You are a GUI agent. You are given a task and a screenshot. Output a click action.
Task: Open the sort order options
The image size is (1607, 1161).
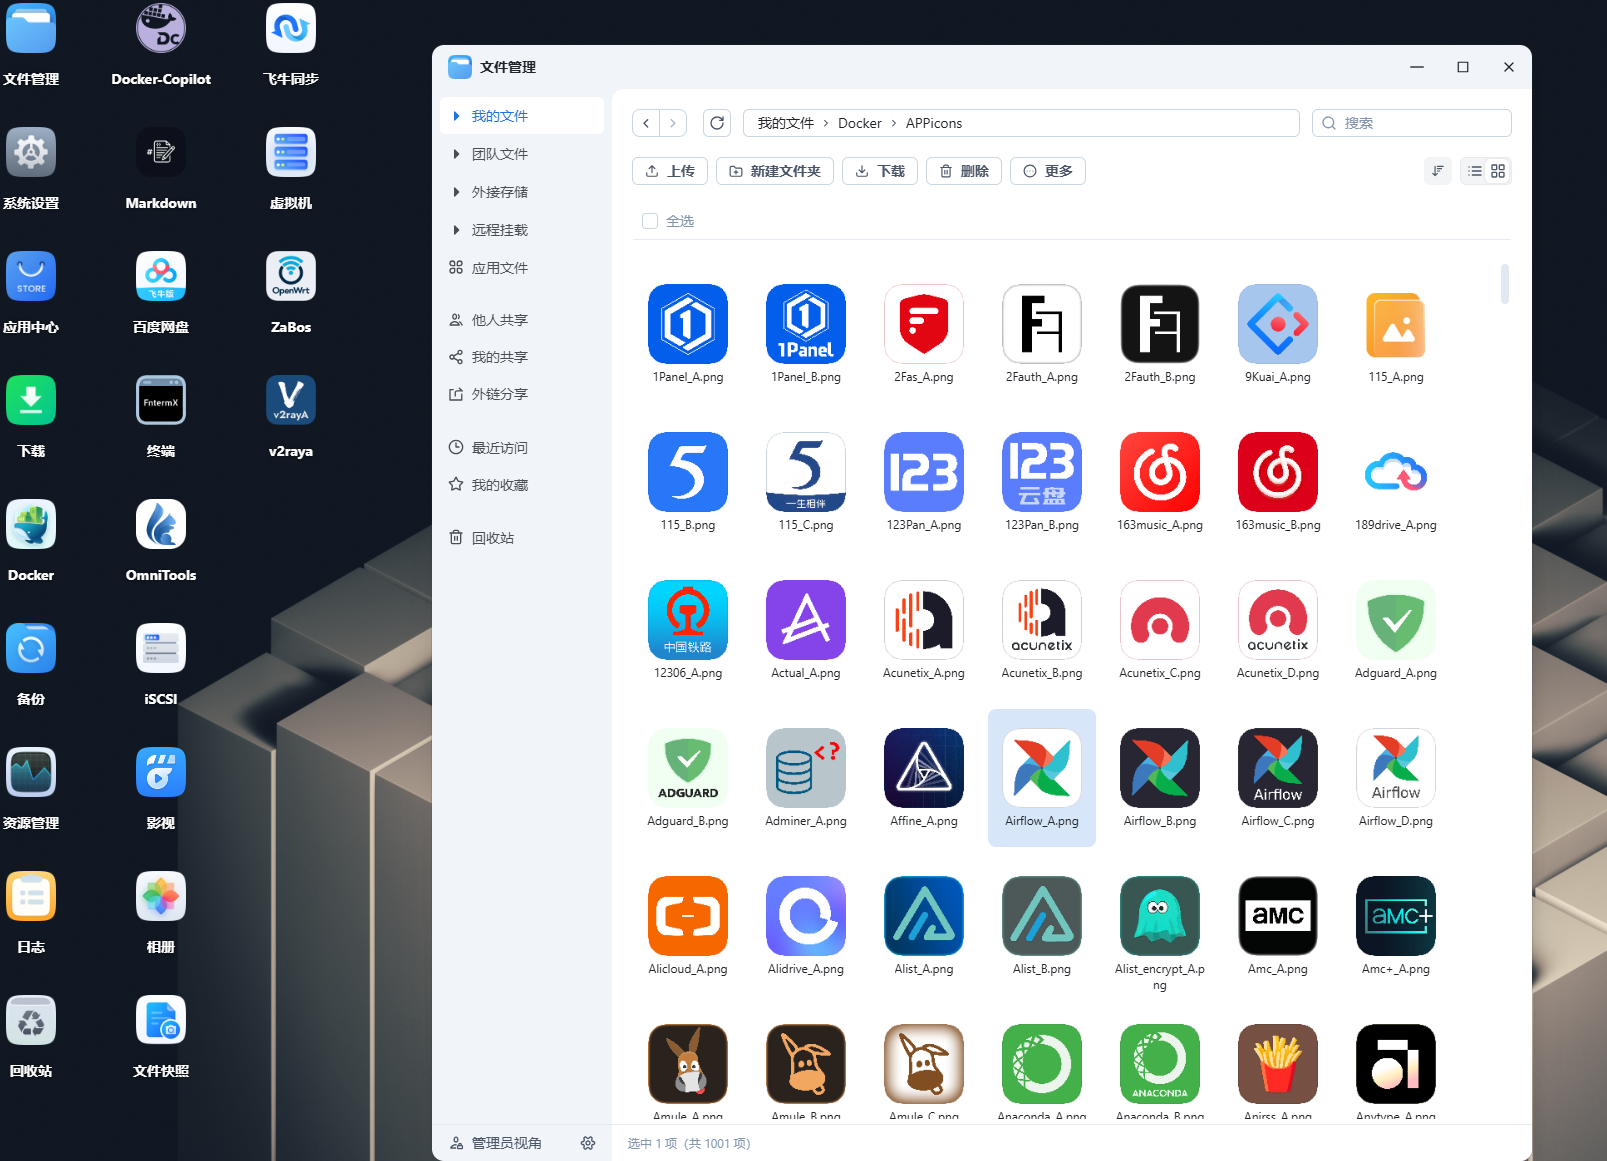pyautogui.click(x=1438, y=171)
